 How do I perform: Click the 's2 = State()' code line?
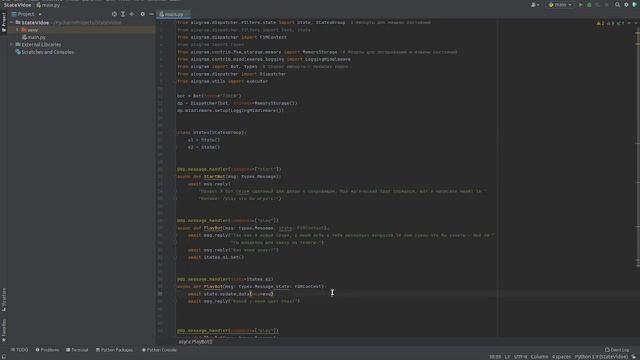[x=204, y=147]
